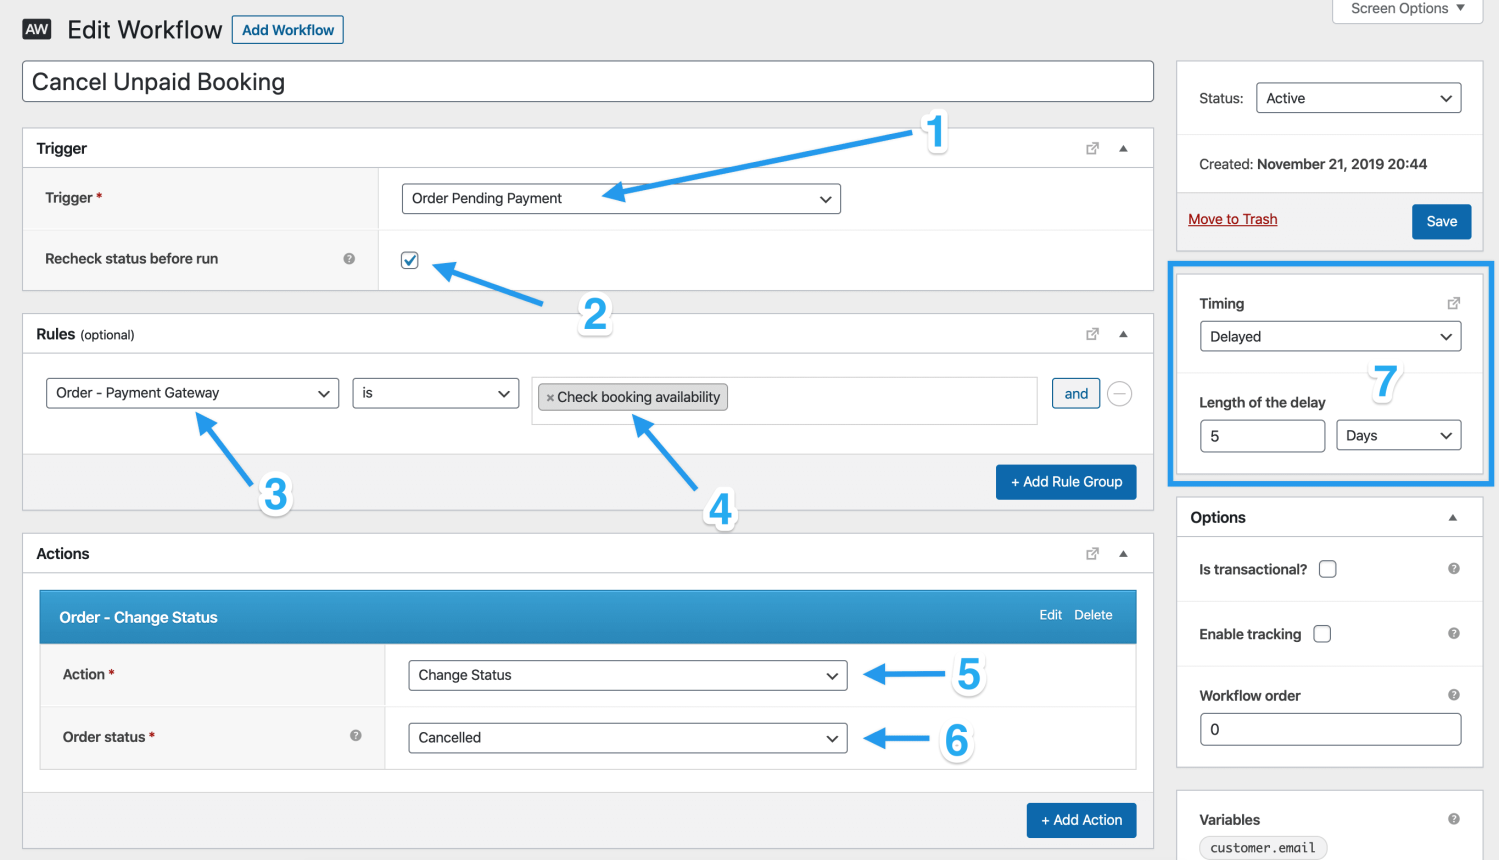The image size is (1499, 860).
Task: Open Trigger section via its external link icon
Action: [x=1092, y=147]
